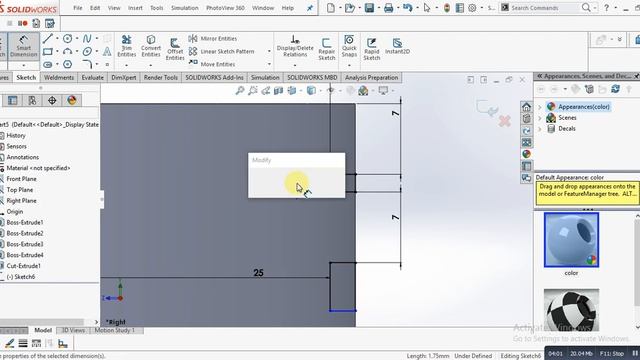Switch to DisplayManager tab icon
640x360 pixels.
(x=71, y=100)
